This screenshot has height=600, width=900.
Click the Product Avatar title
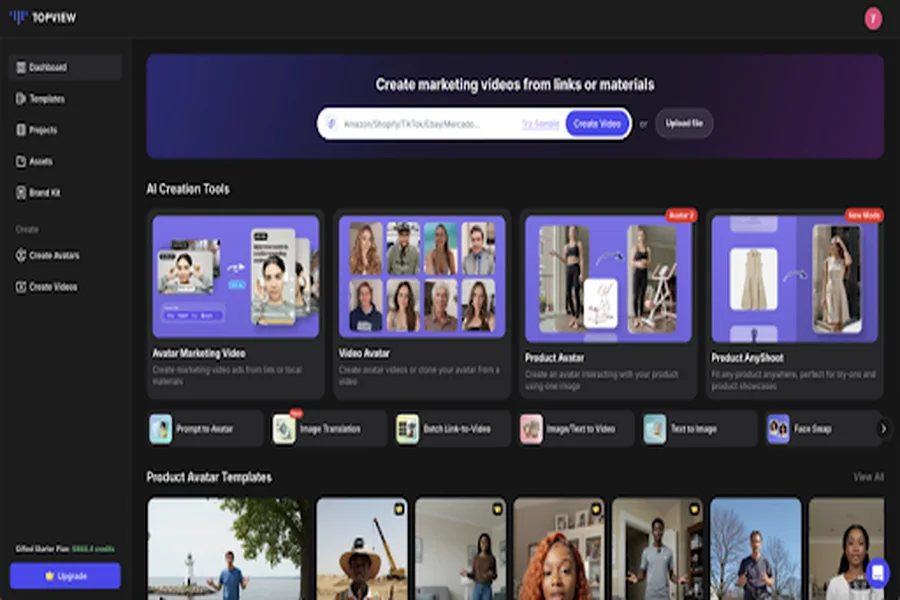tap(554, 358)
